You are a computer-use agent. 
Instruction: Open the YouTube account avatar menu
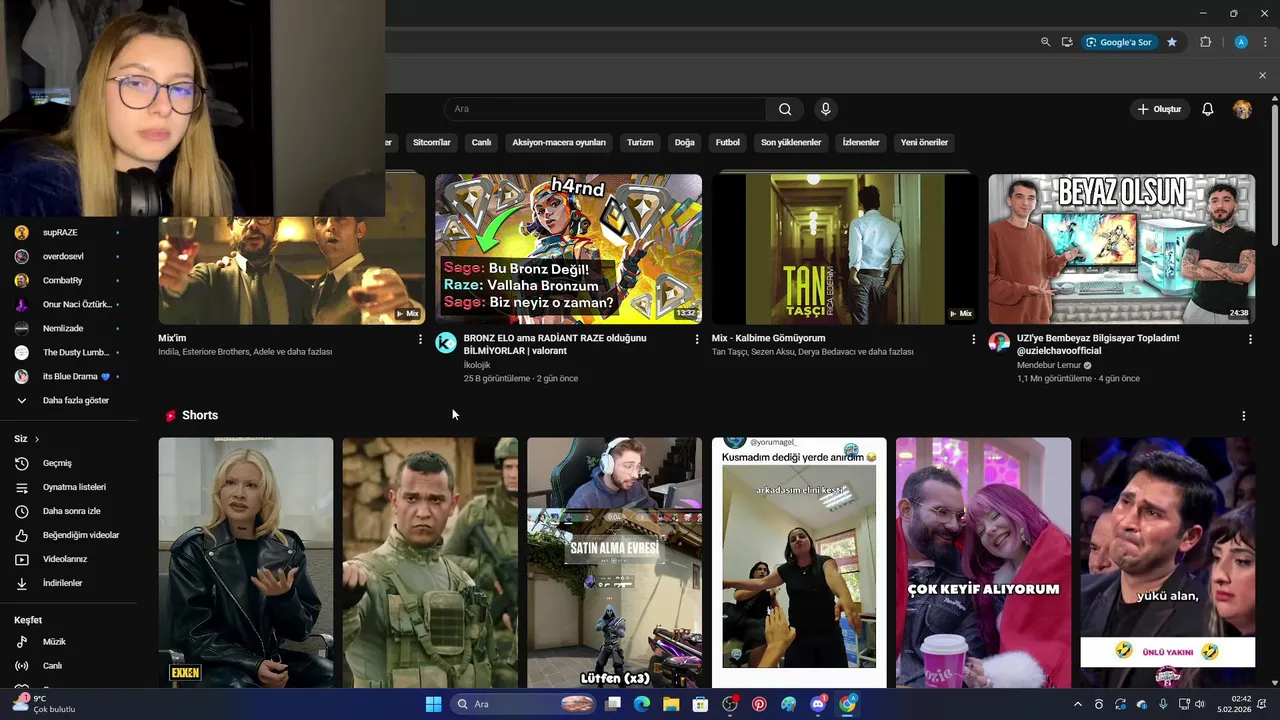click(x=1242, y=109)
